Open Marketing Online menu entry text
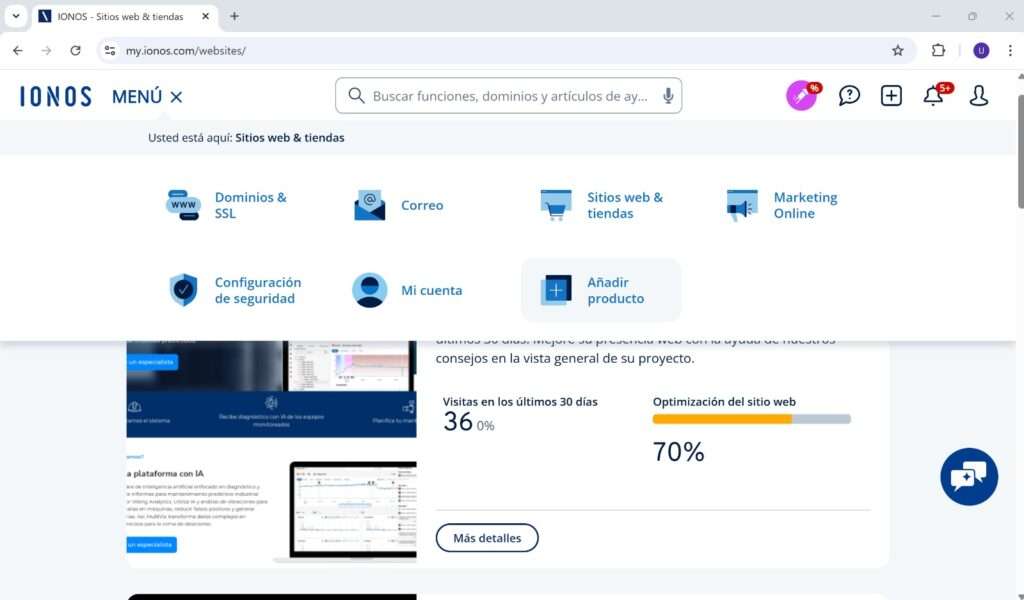 coord(805,205)
